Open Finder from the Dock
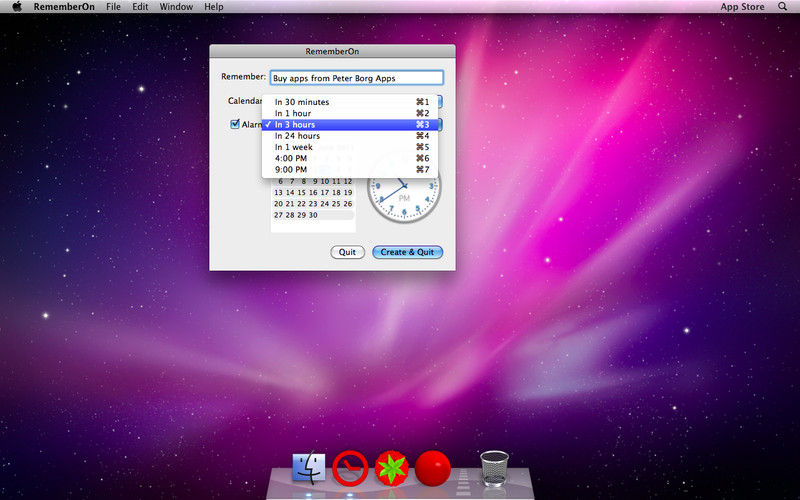800x500 pixels. 309,467
